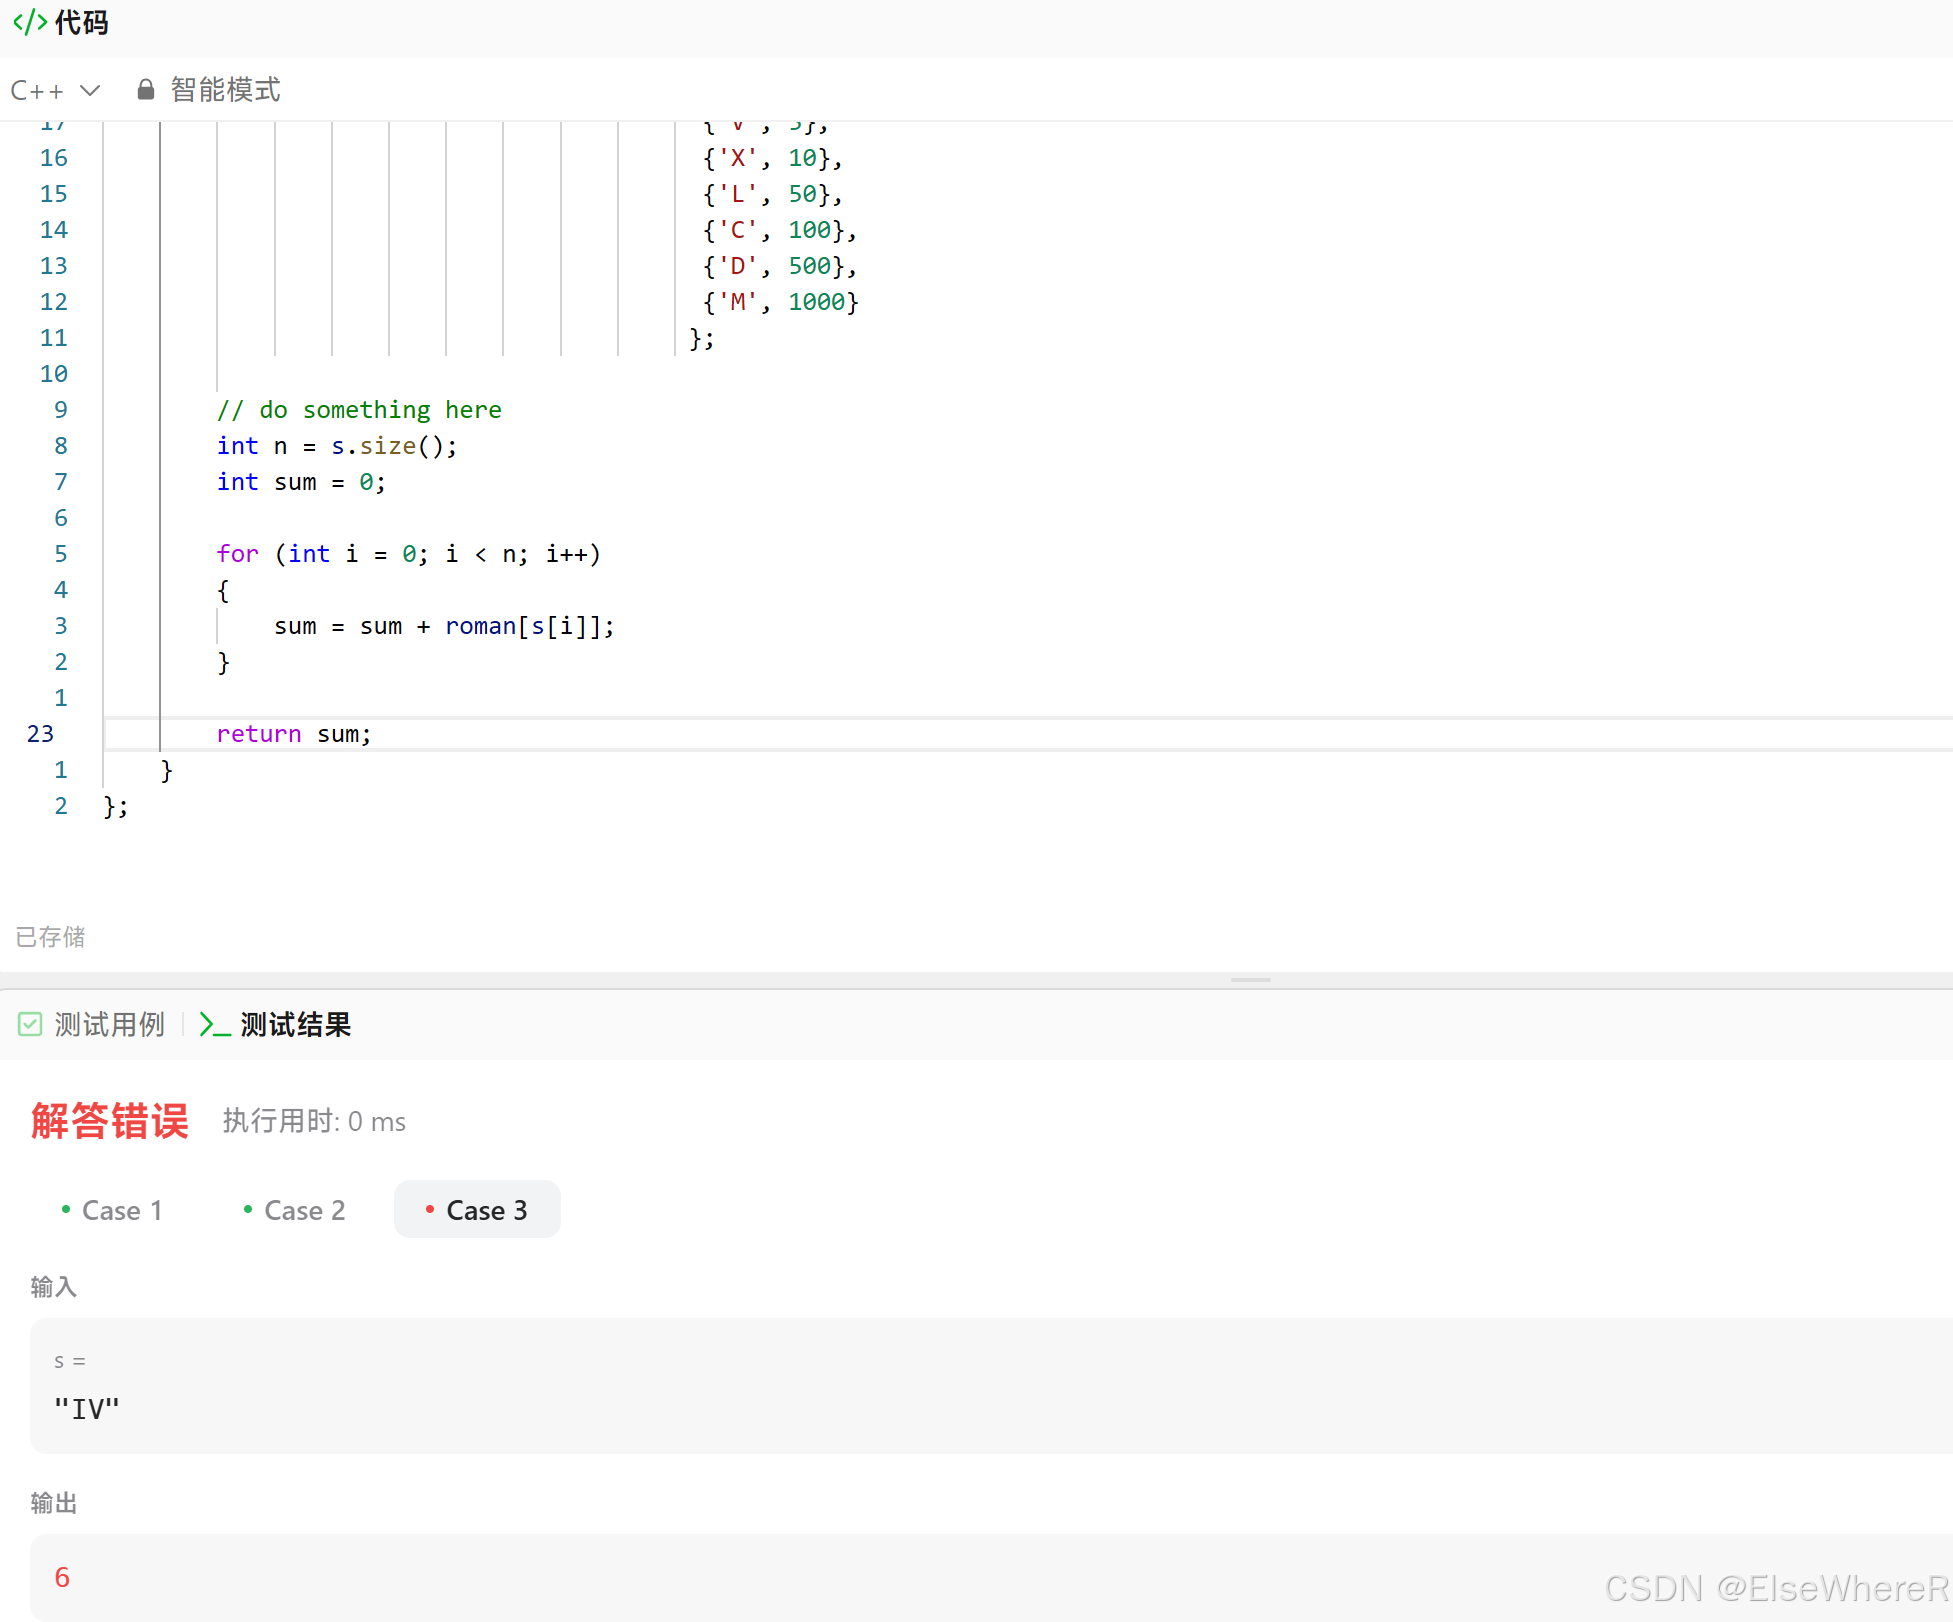Screen dimensions: 1953x1622
Task: Click the green code brackets icon
Action: coord(30,22)
